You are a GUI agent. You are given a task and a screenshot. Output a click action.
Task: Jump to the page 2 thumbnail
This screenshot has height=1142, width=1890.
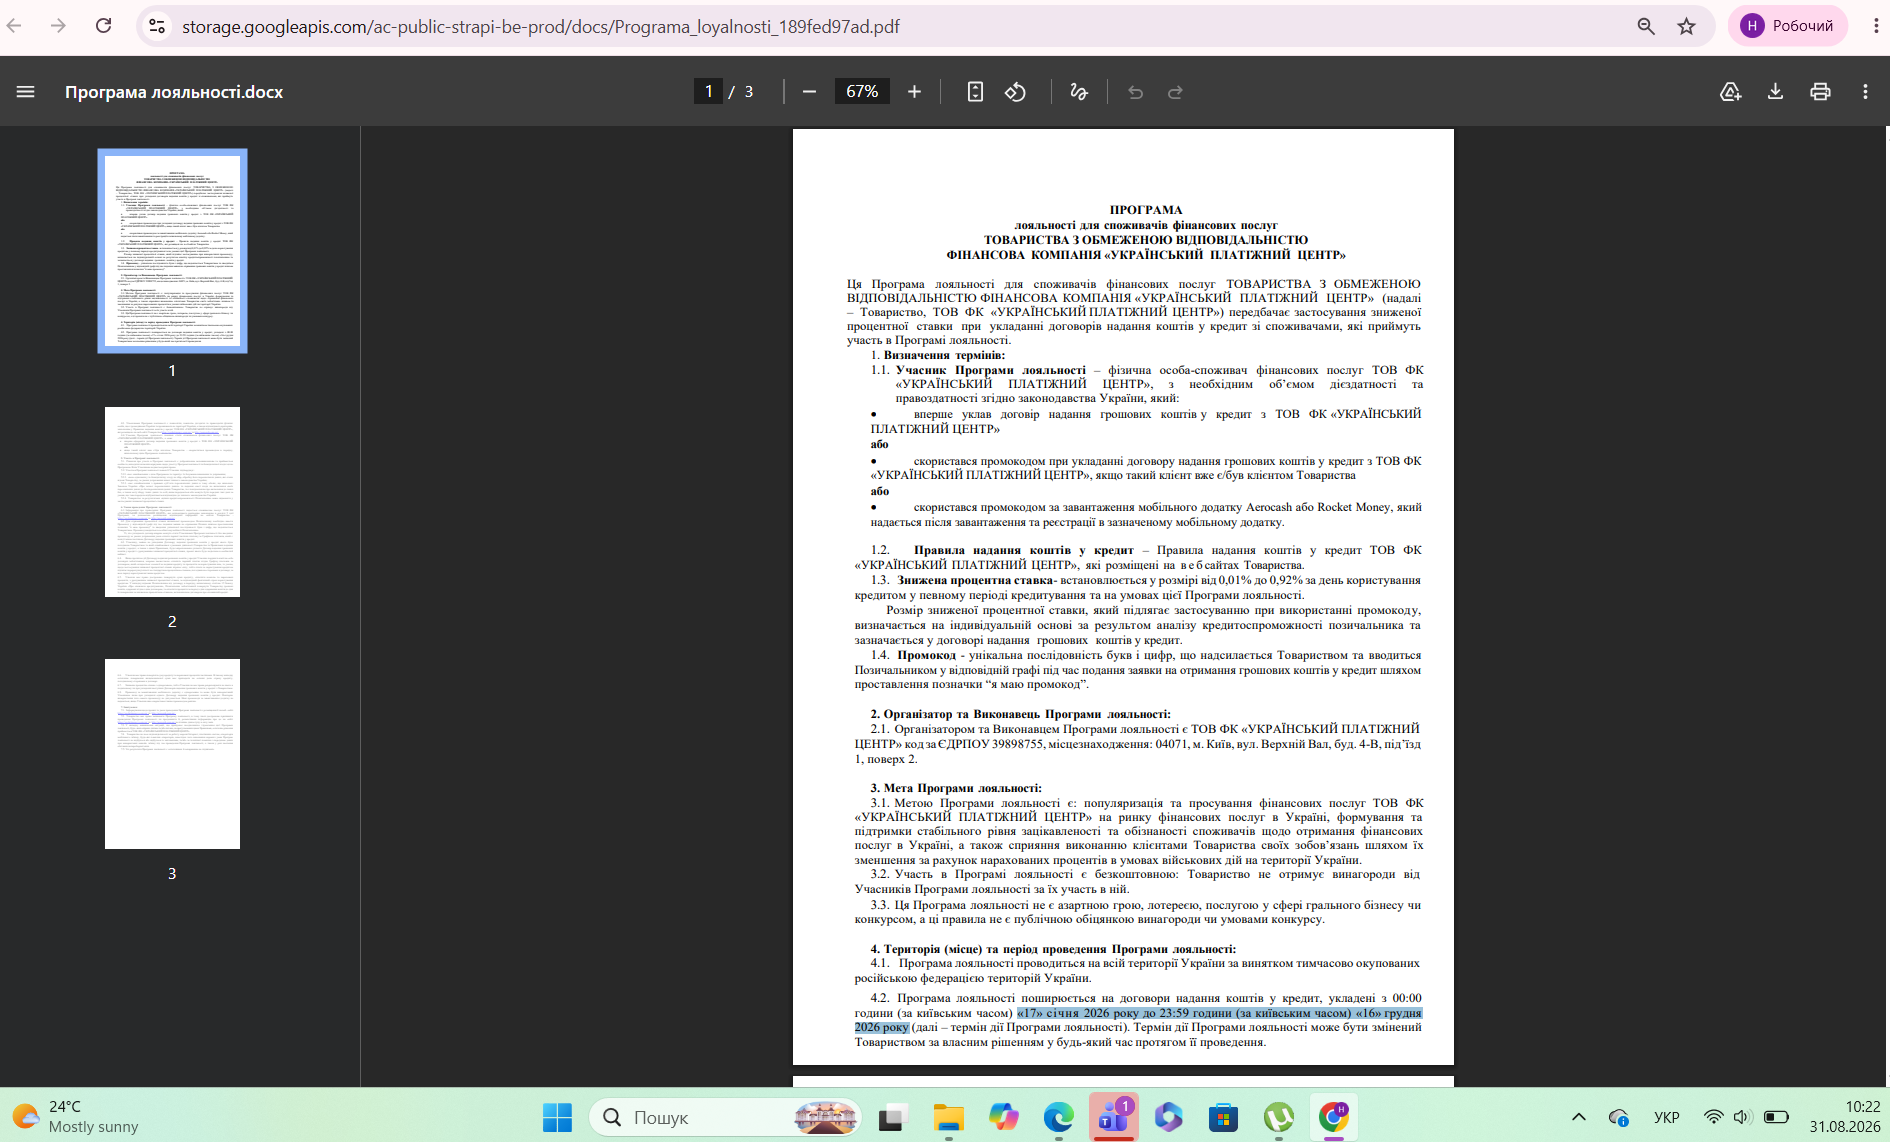coord(172,502)
